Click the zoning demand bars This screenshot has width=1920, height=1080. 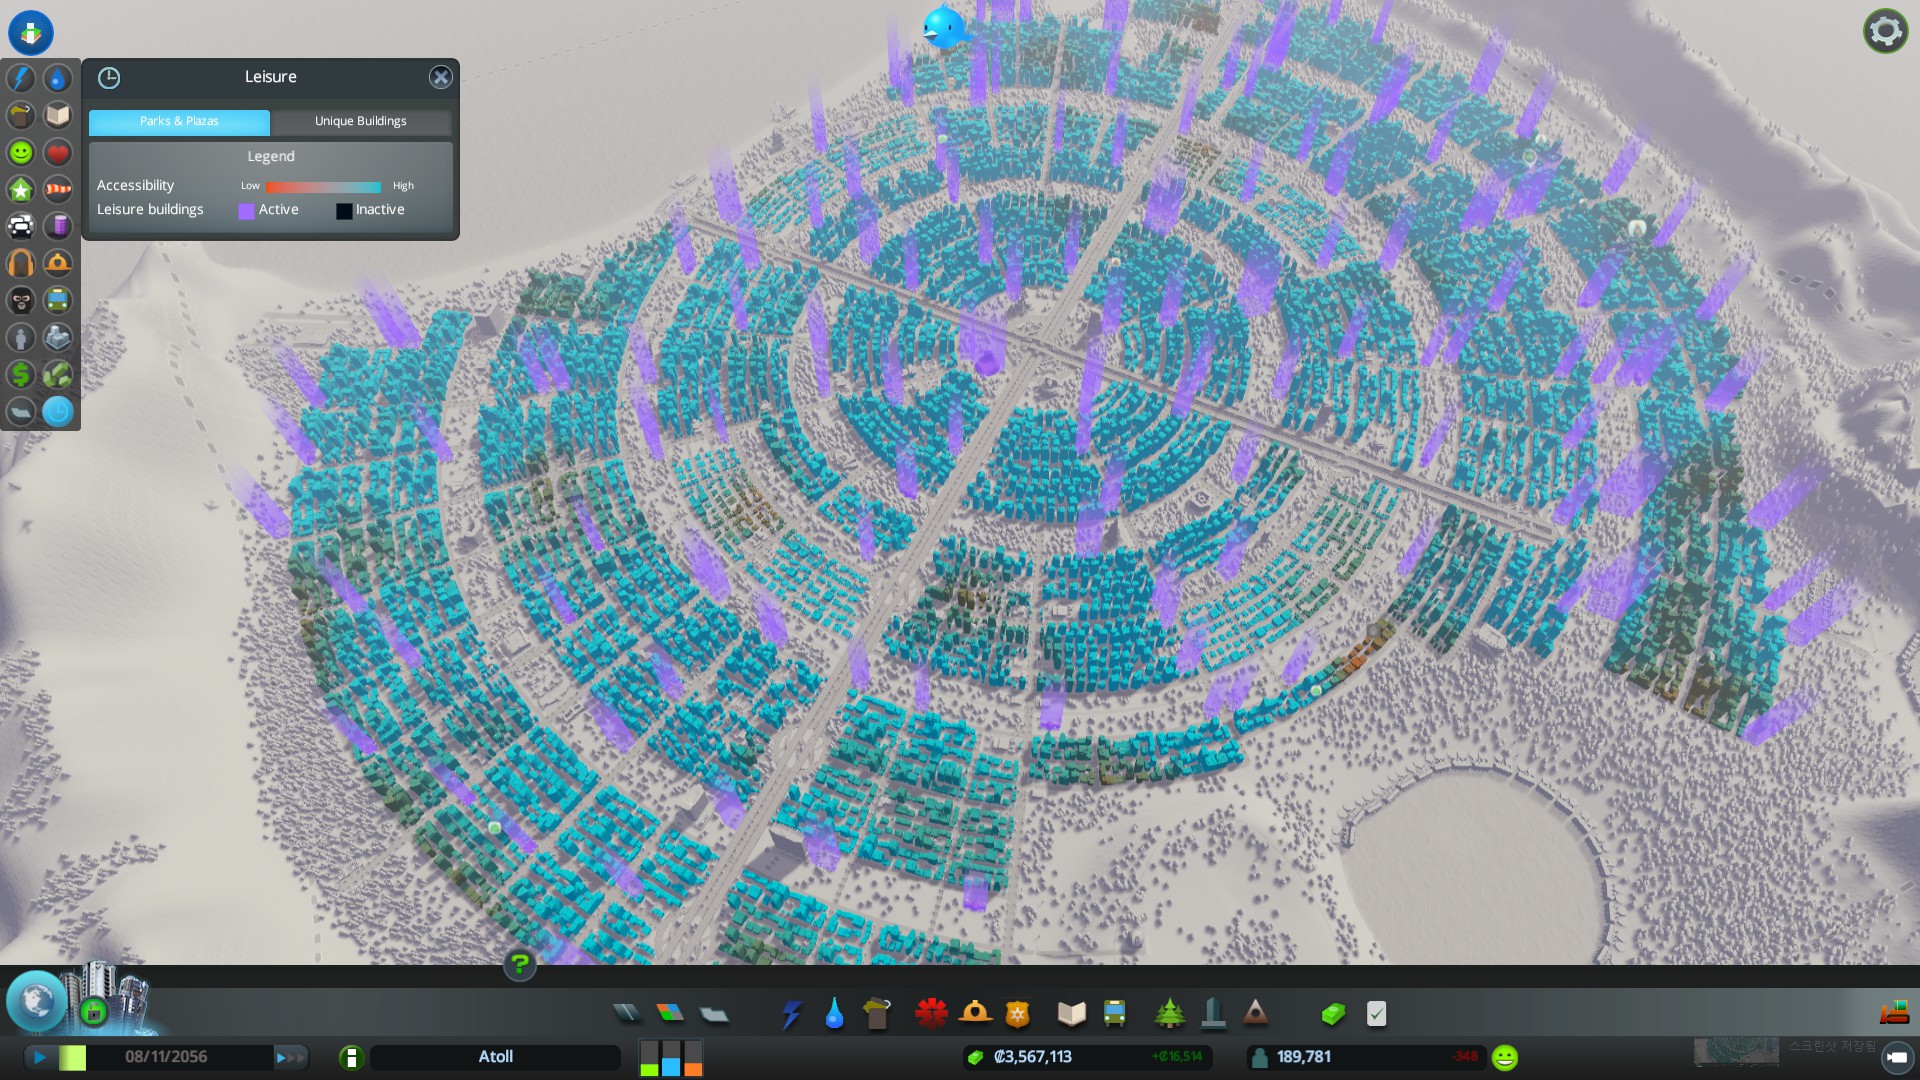tap(671, 1058)
